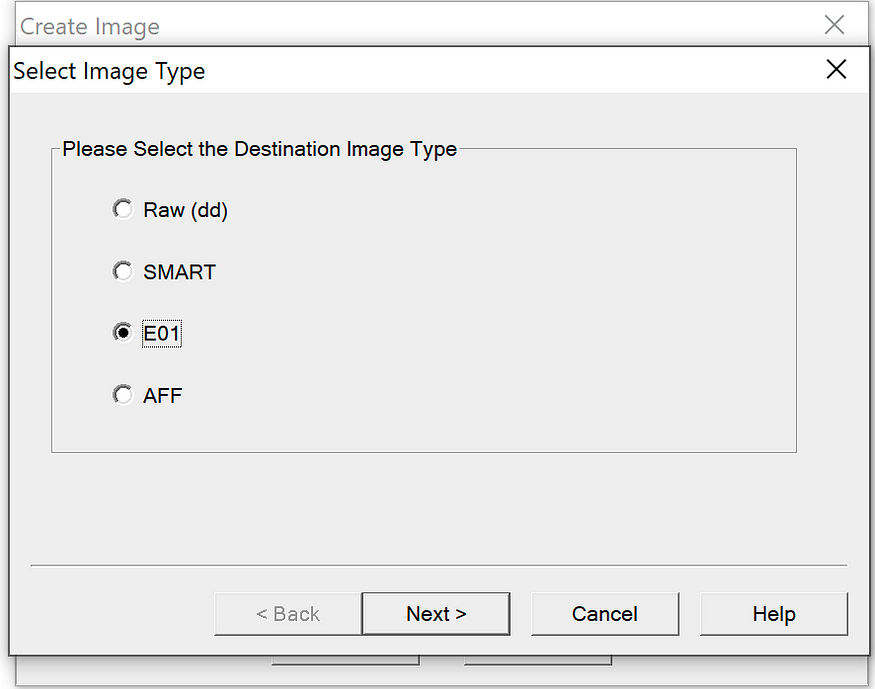Click the "Please Select the Destination Image Type" caption
The height and width of the screenshot is (689, 875).
(259, 149)
